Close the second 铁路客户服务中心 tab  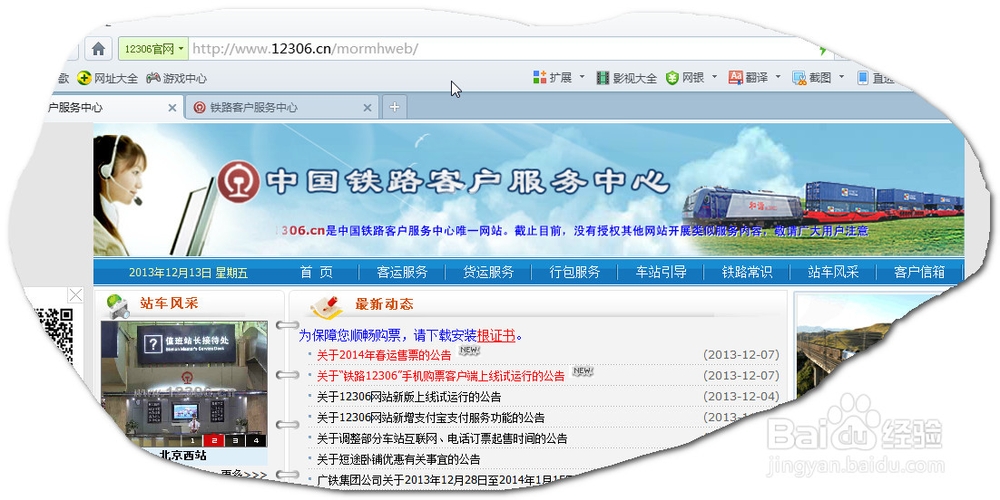pyautogui.click(x=367, y=108)
